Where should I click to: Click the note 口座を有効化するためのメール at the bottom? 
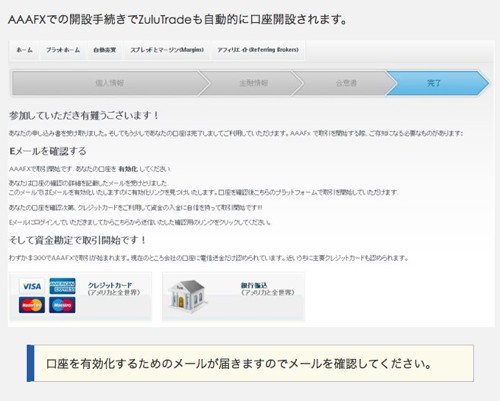(250, 363)
